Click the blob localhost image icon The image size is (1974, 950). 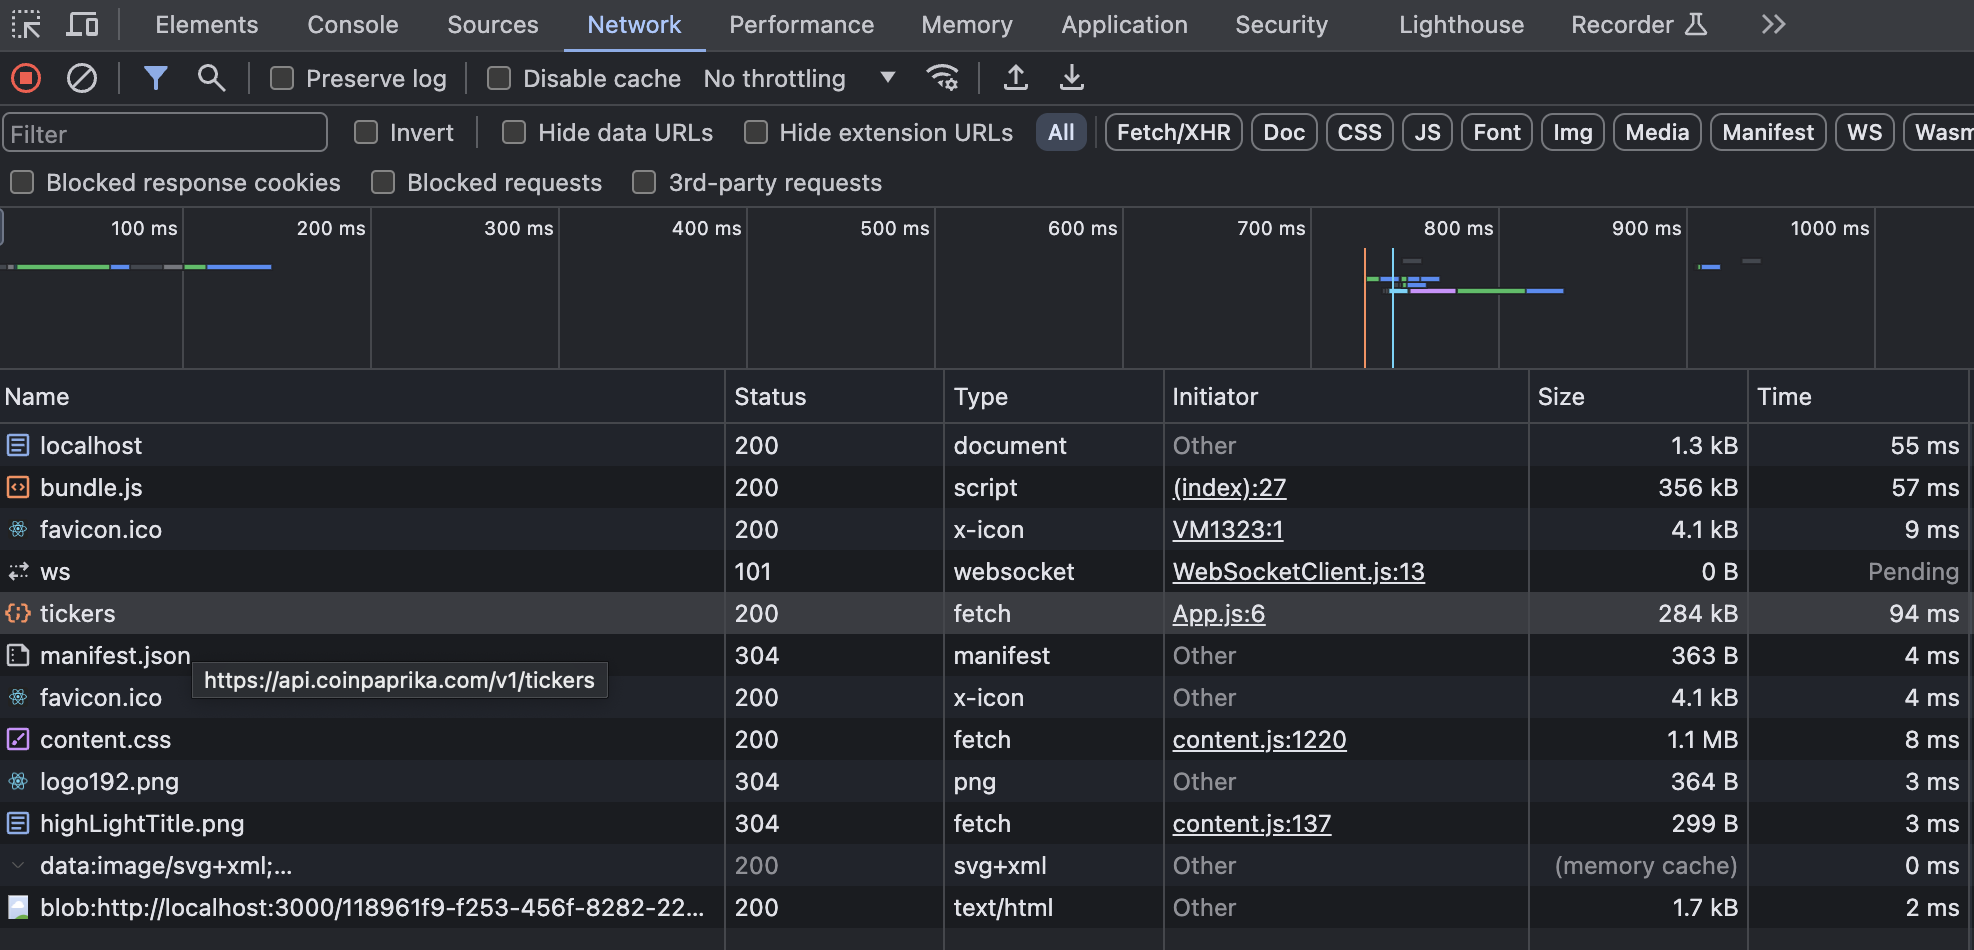click(x=18, y=907)
